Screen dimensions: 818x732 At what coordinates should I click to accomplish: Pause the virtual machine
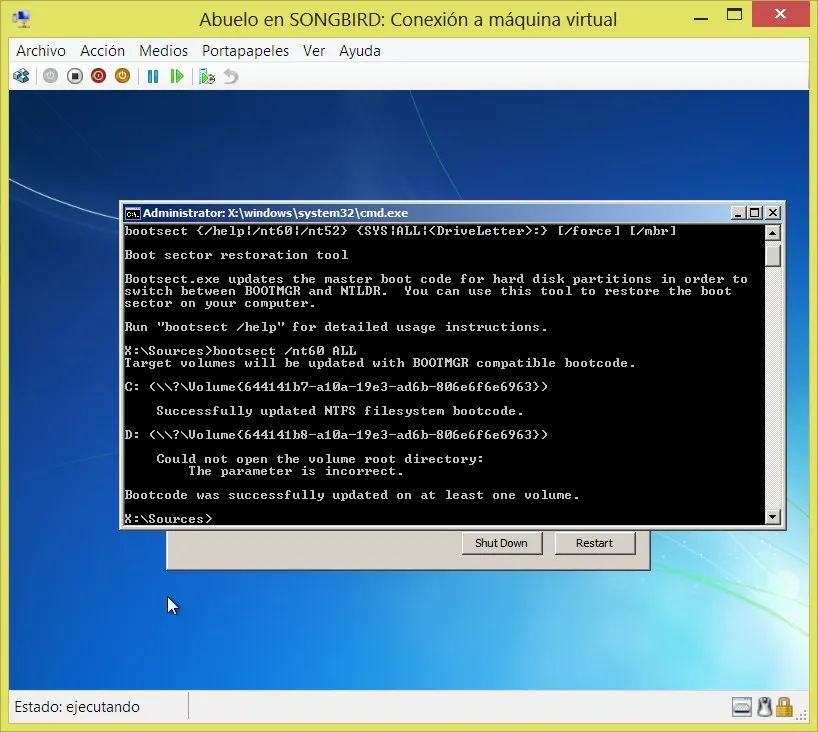pos(153,76)
